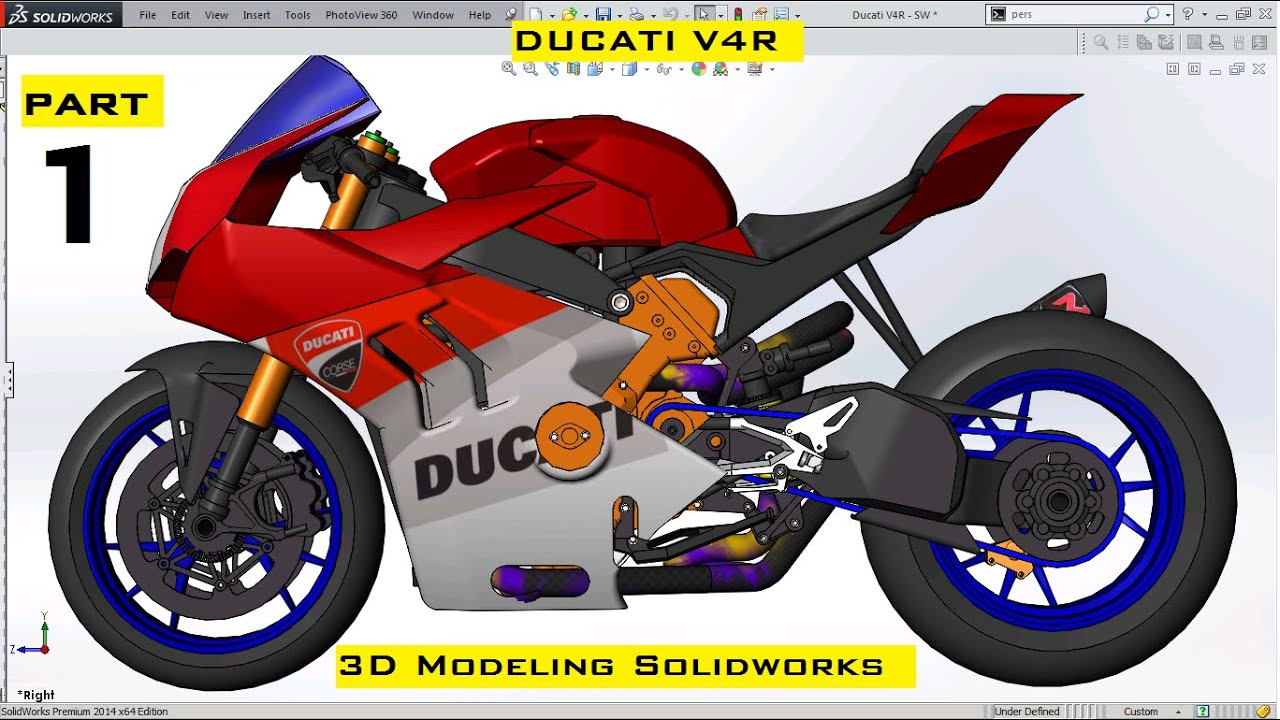The image size is (1280, 720).
Task: Click the greyed print toolbar icon
Action: 1216,42
